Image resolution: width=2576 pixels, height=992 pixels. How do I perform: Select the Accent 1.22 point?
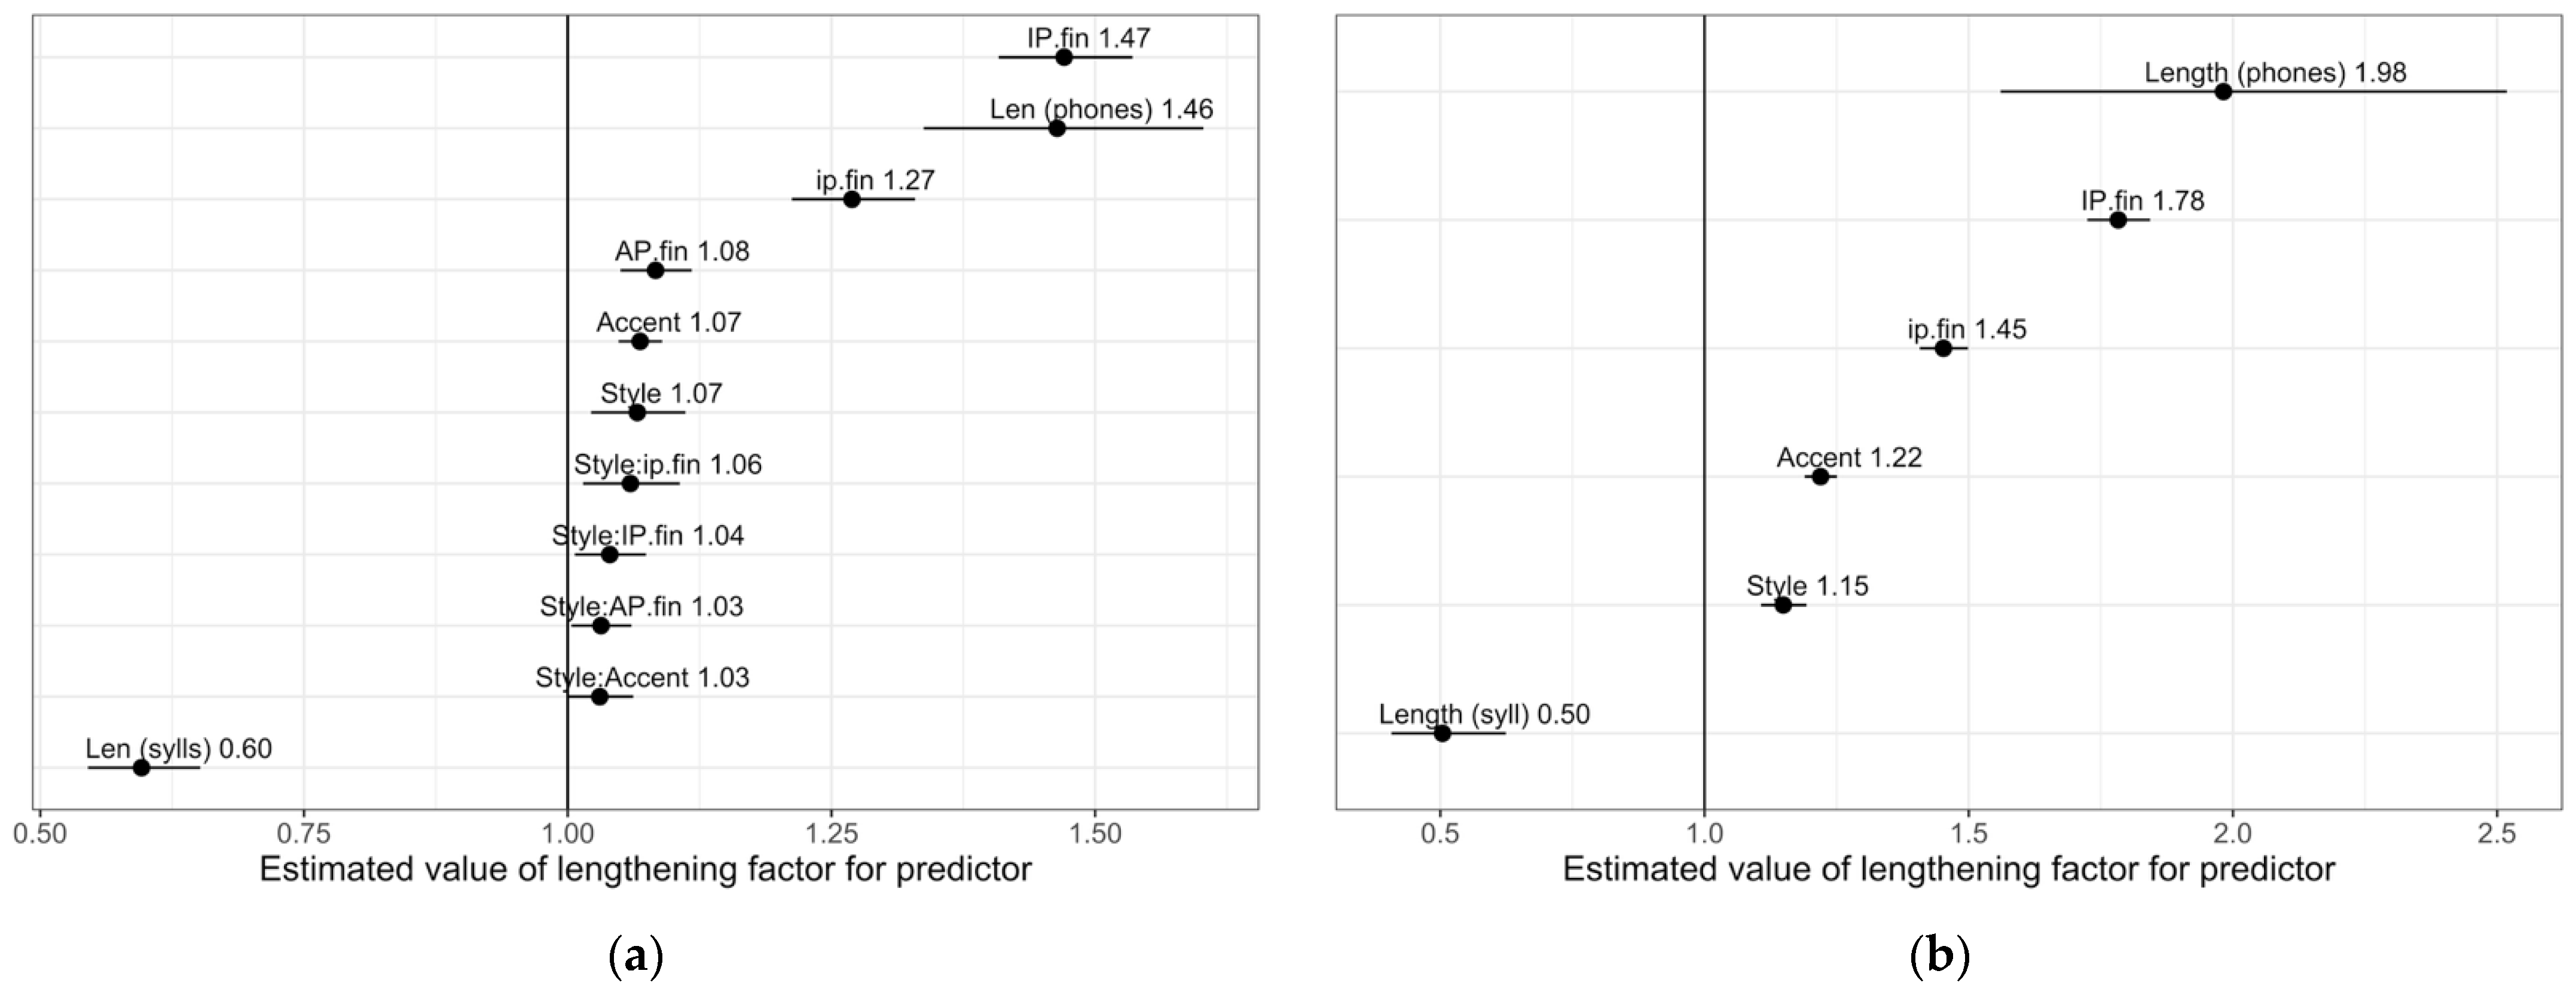pos(1820,476)
